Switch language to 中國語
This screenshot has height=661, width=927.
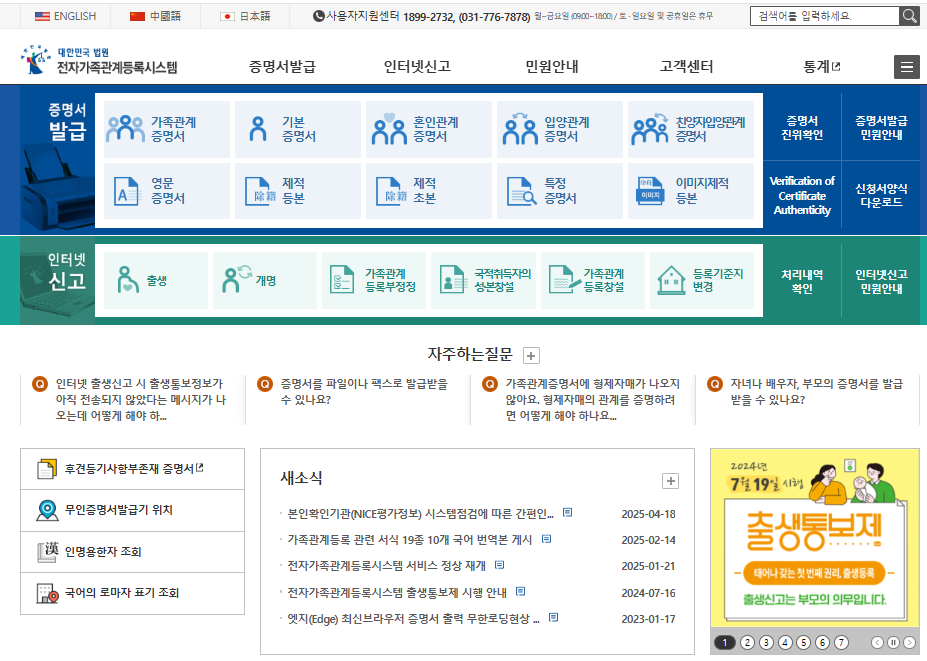coord(155,16)
